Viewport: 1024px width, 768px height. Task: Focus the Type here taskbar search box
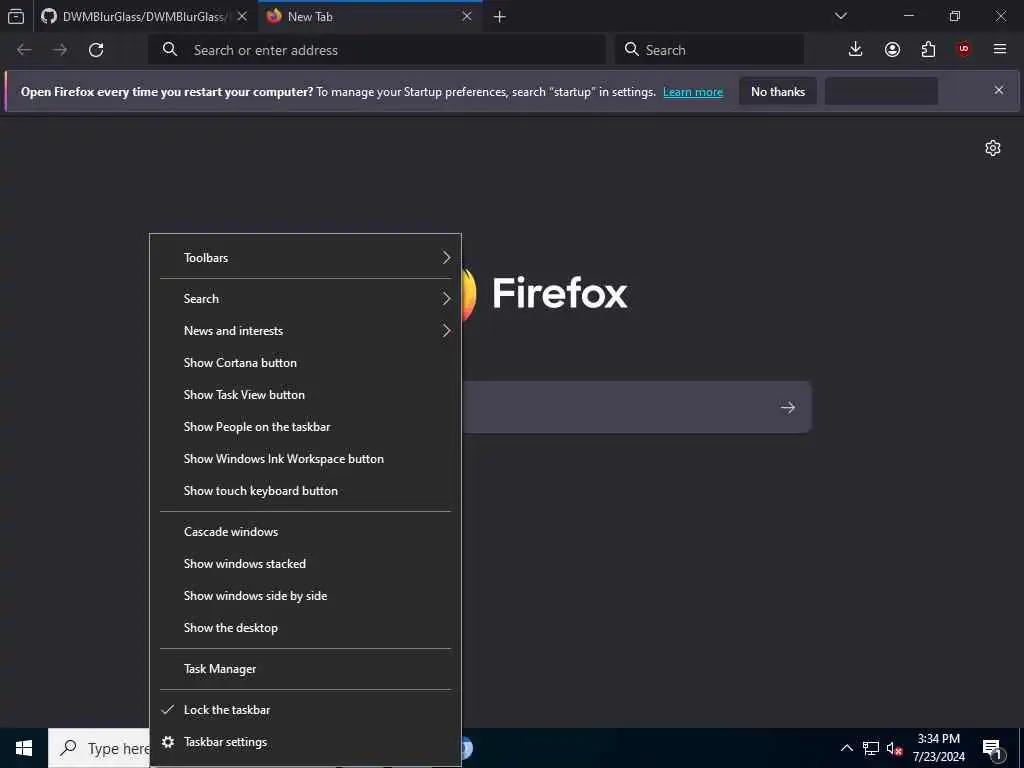(99, 748)
